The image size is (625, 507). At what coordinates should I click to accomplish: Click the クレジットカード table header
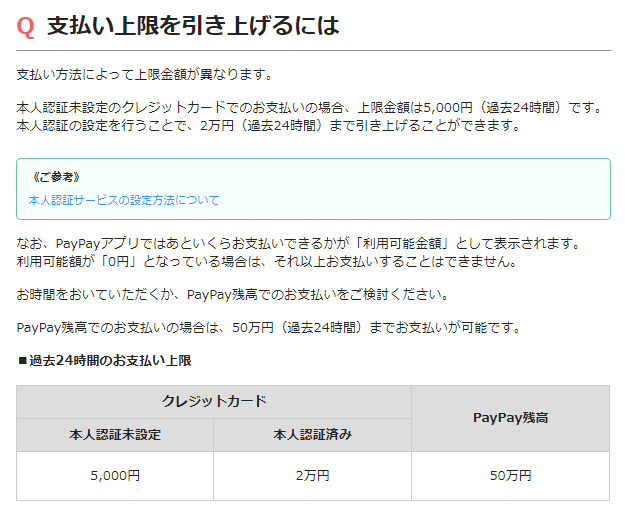click(214, 401)
